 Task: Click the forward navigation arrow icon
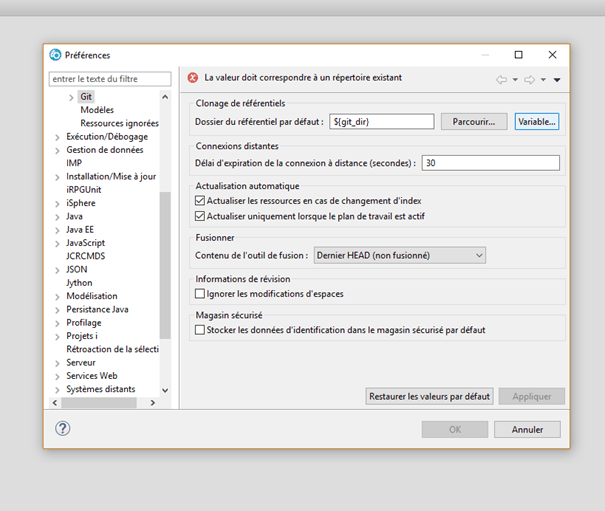[529, 80]
